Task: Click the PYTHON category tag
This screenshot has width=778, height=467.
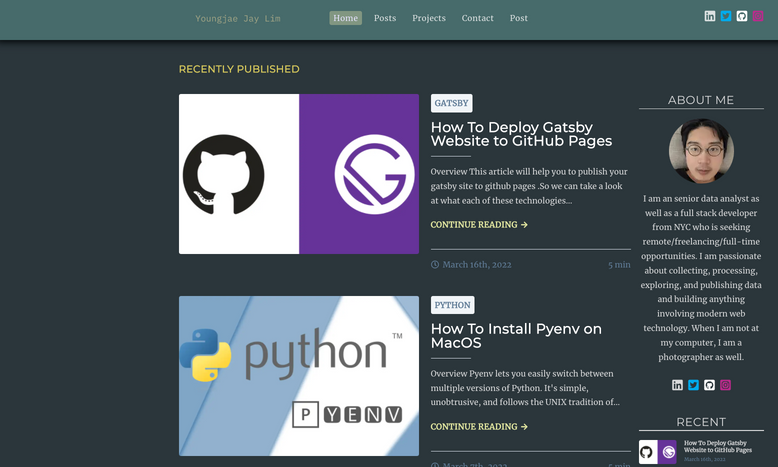Action: coord(452,305)
